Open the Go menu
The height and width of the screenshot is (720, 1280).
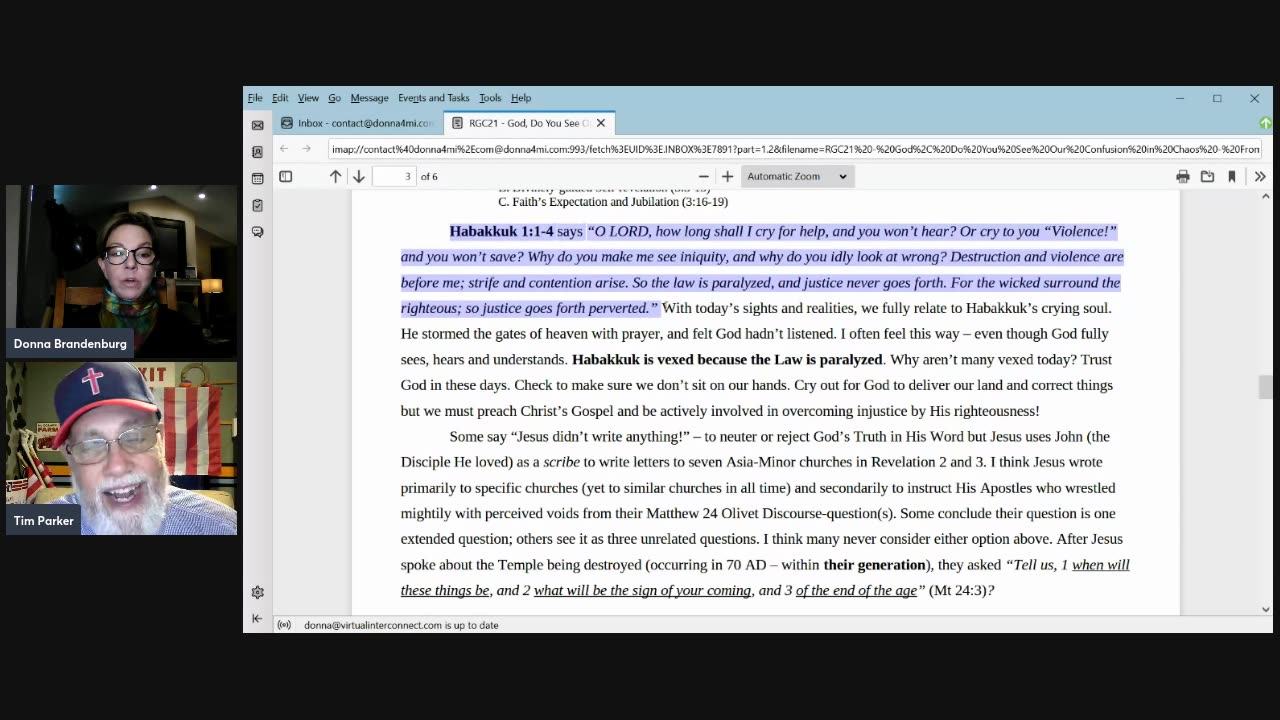point(334,98)
